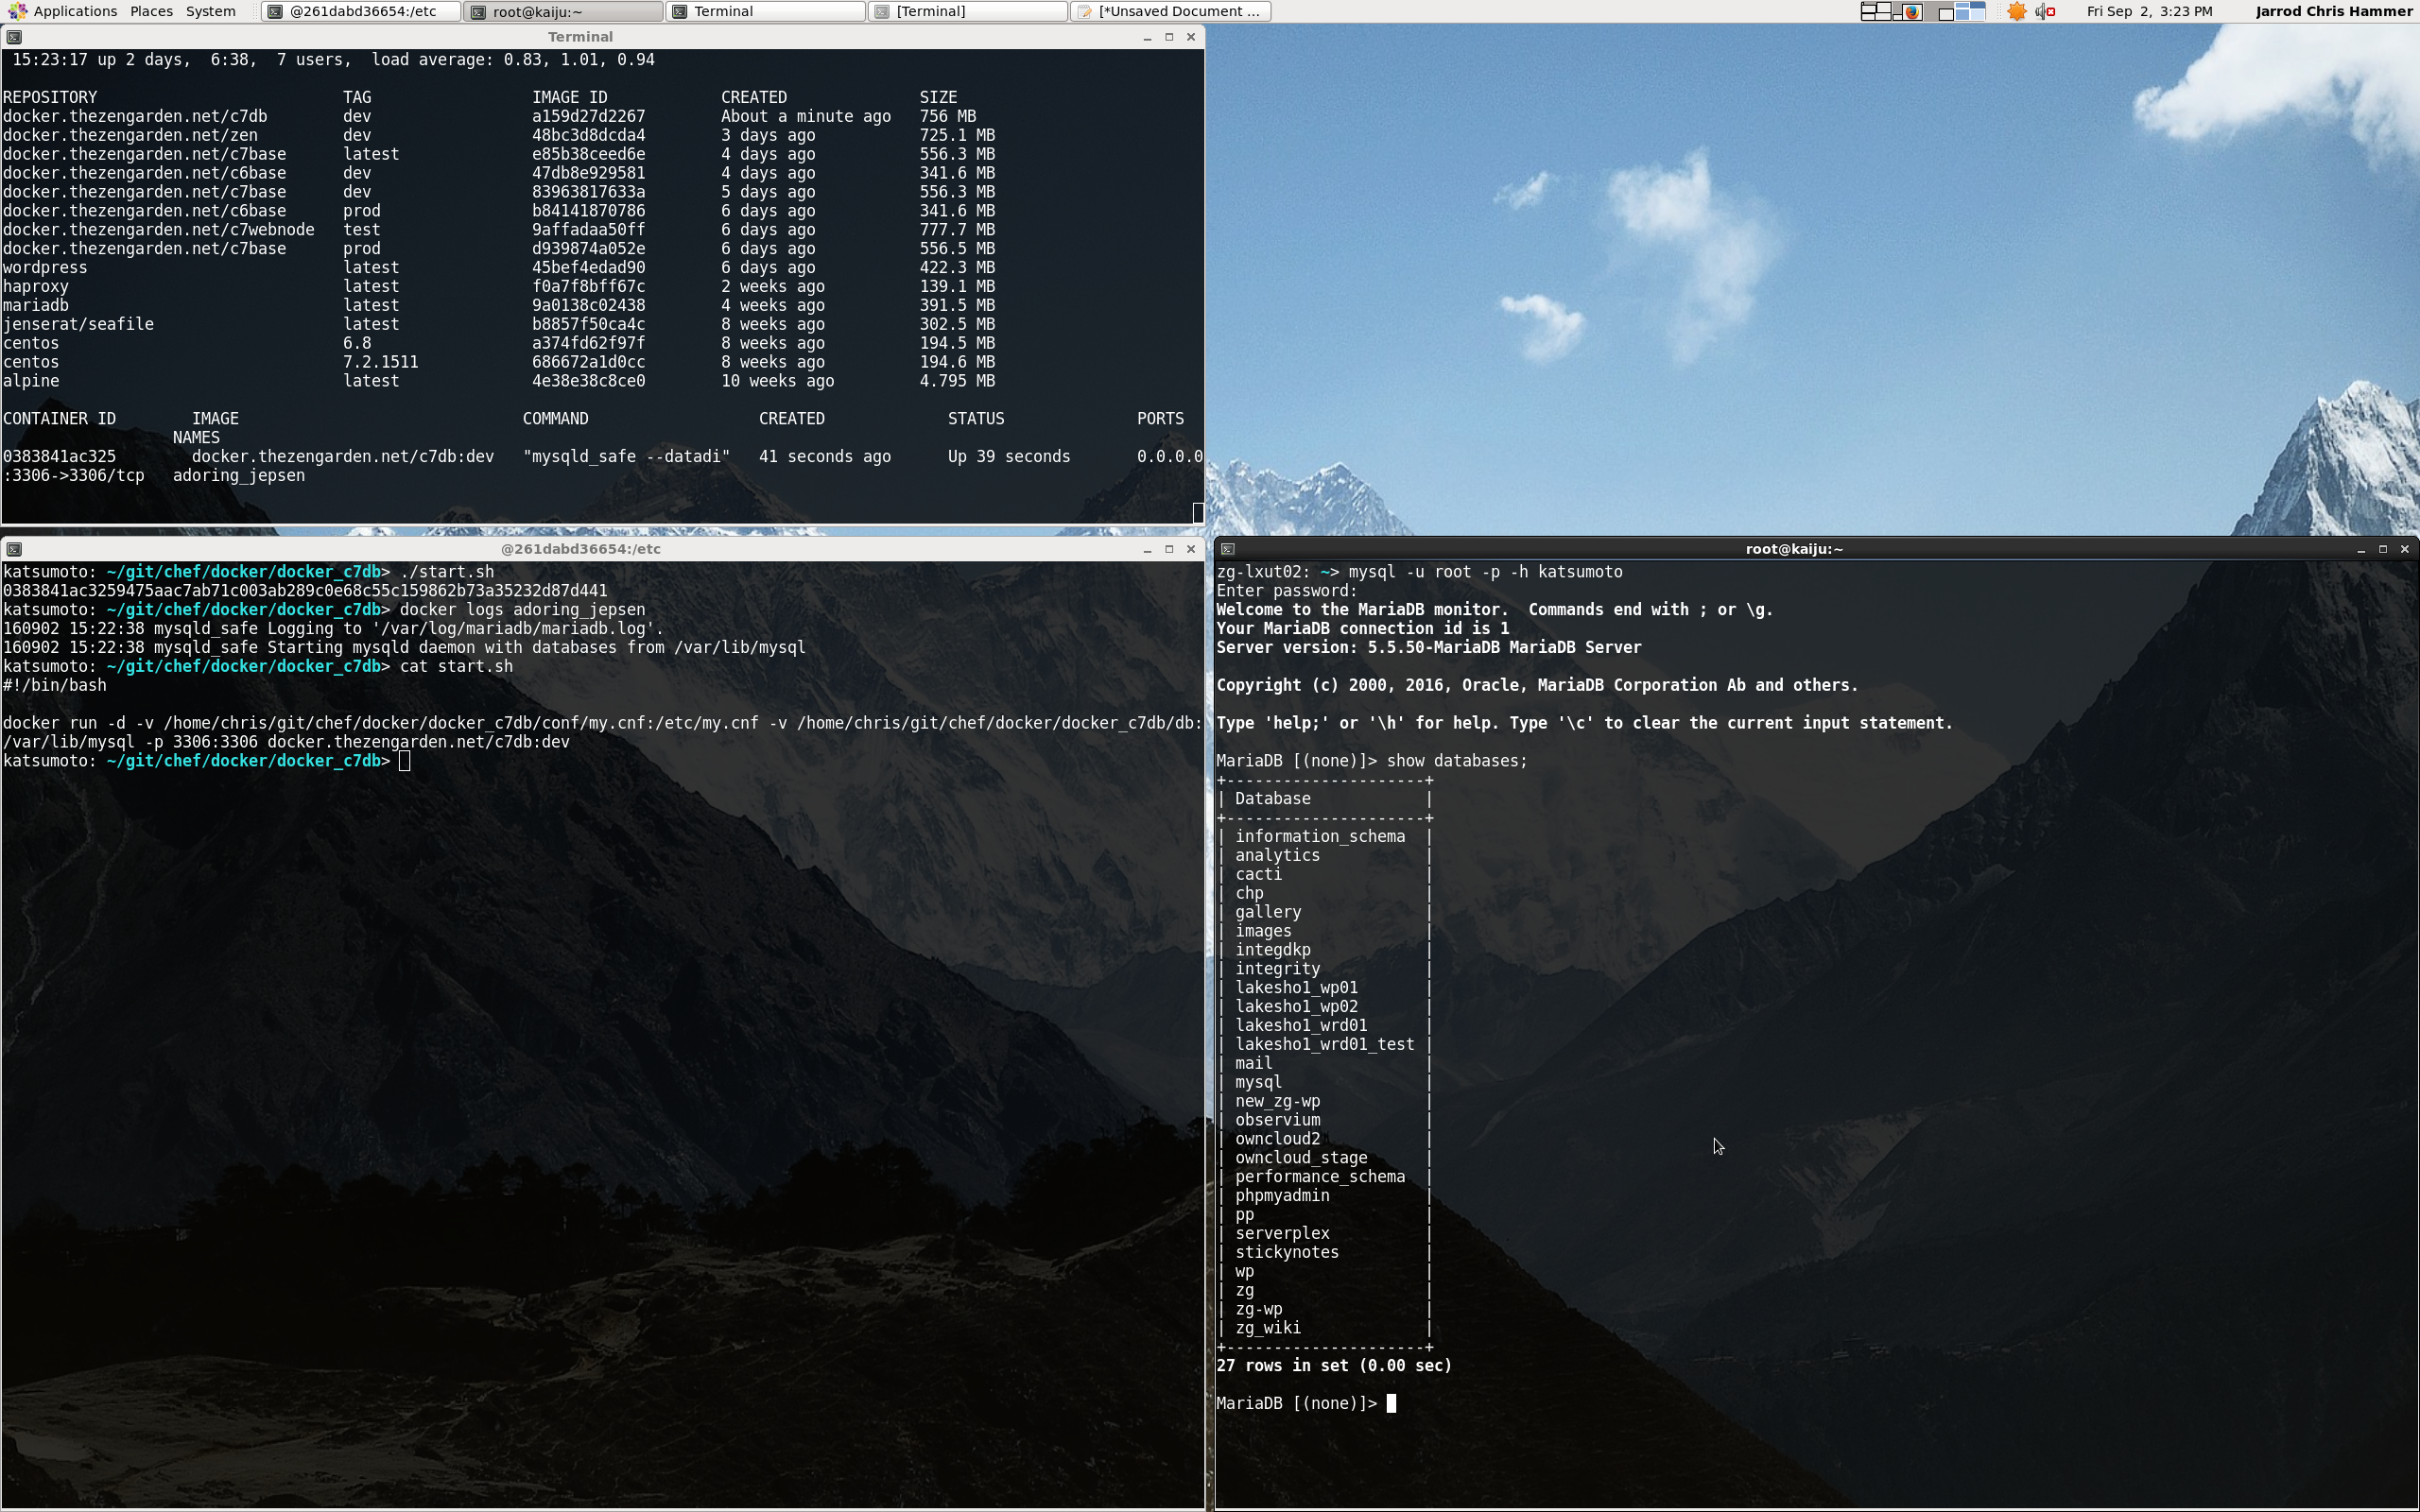This screenshot has height=1512, width=2420.
Task: Open the Places menu
Action: pos(151,11)
